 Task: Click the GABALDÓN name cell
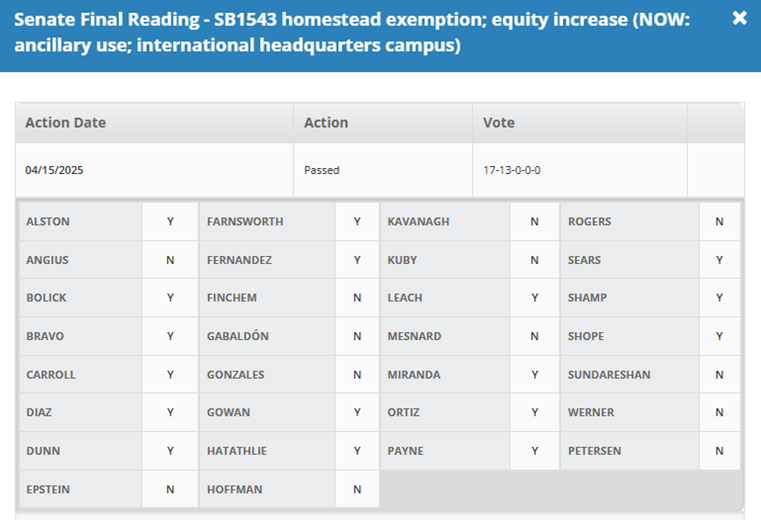tap(266, 336)
